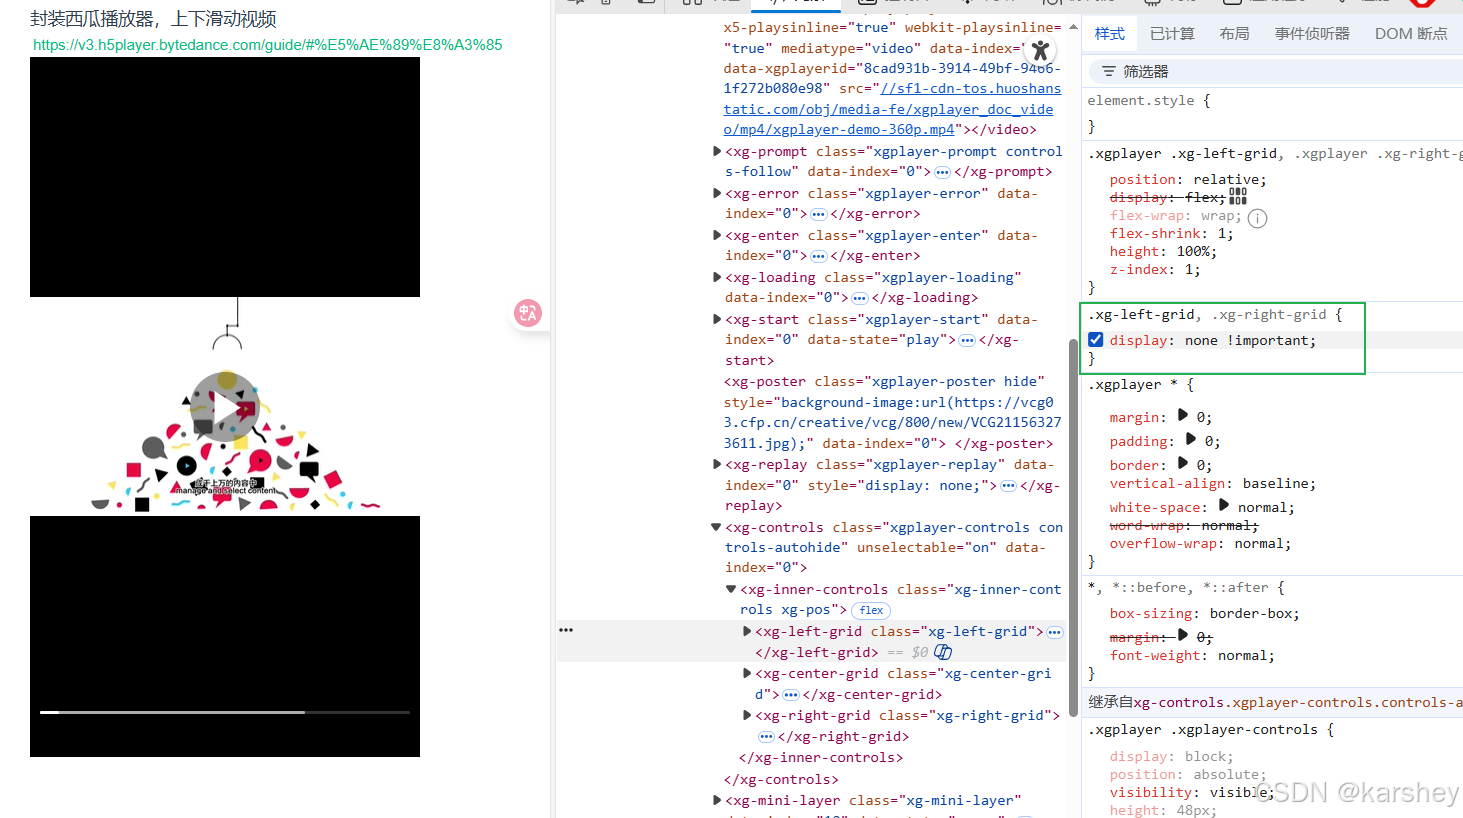Click the 'flex-shrink: 1' declaration

1171,234
